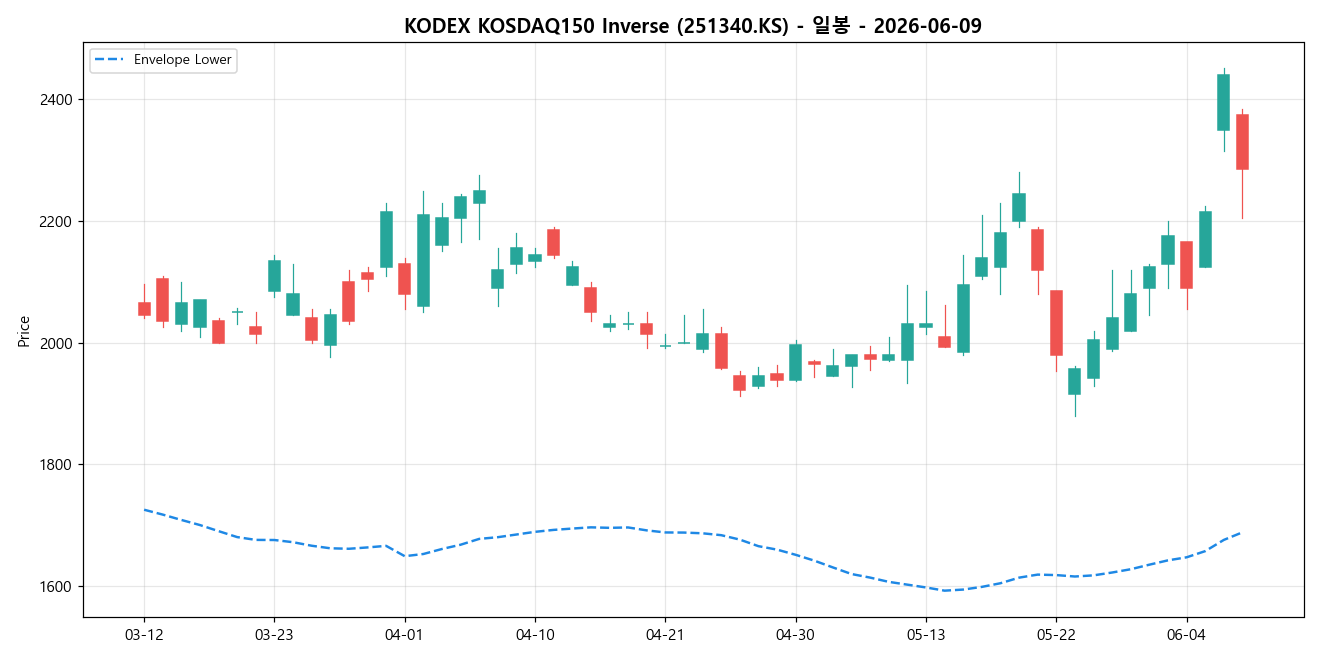Click the dashed envelope line's lowest point near 05-13
Viewport: 1320px width, 660px height.
click(945, 590)
